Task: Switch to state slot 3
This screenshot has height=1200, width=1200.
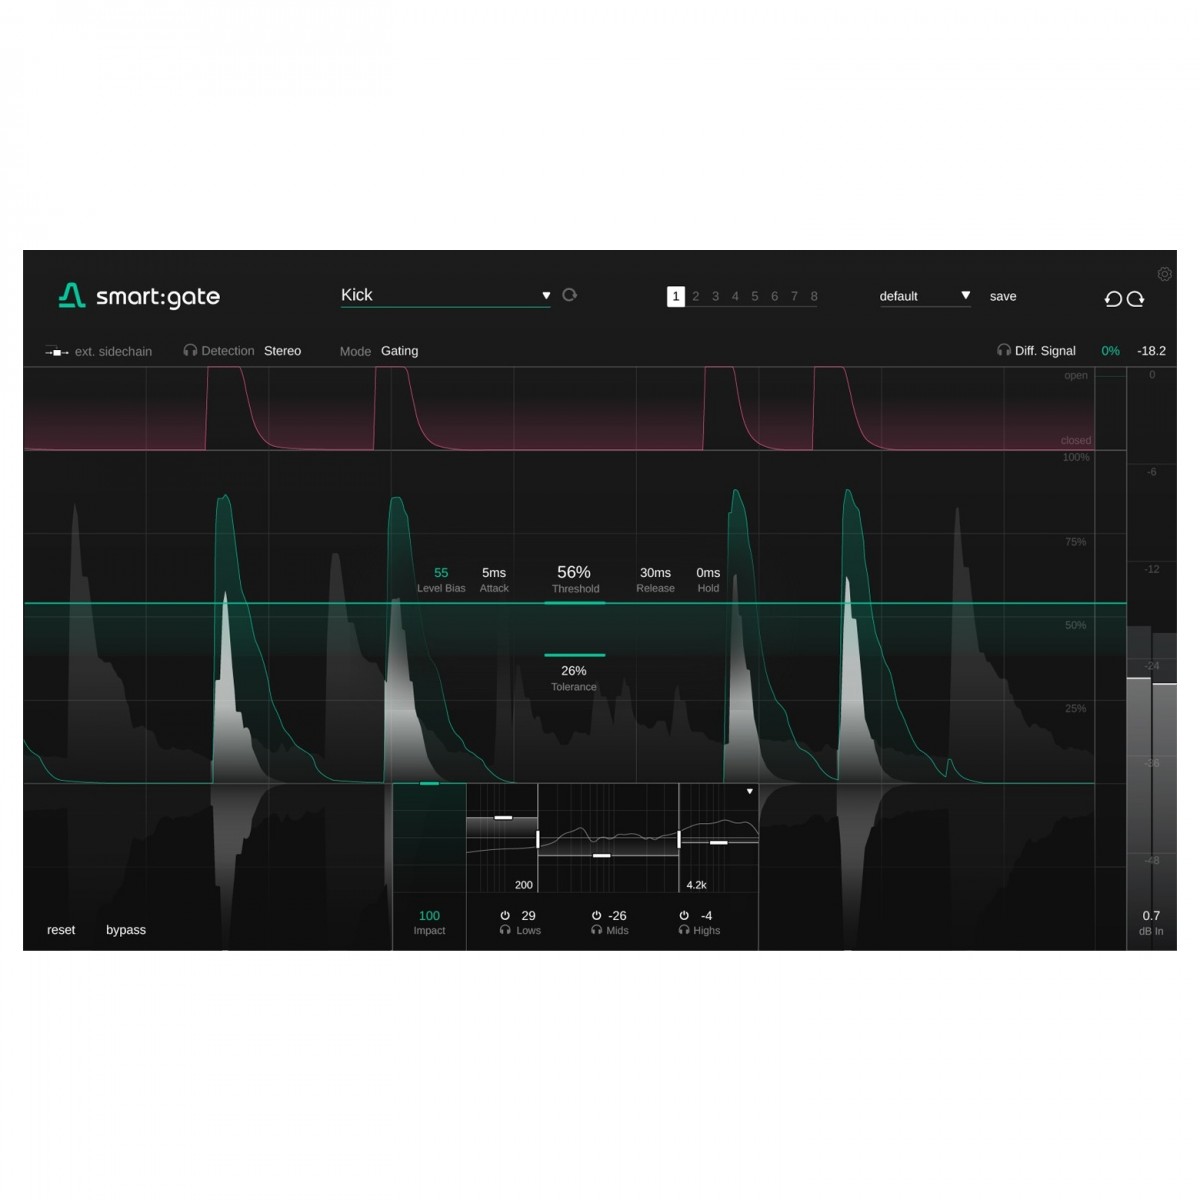Action: (x=715, y=297)
